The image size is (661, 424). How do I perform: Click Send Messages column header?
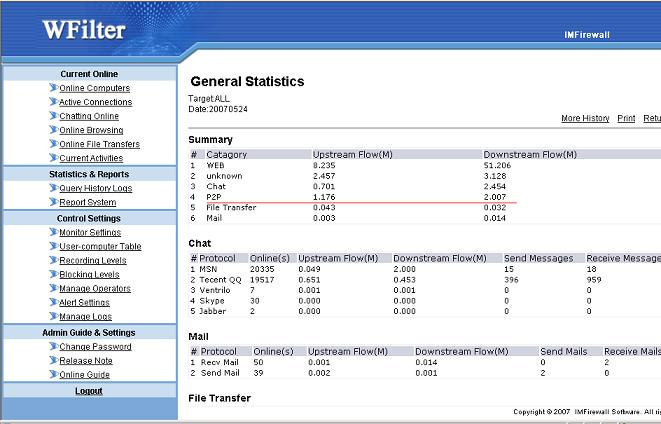point(539,258)
